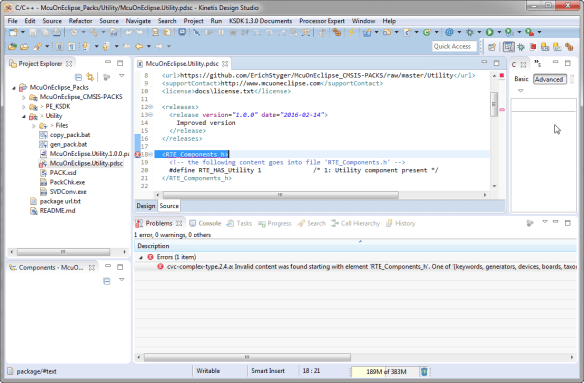
Task: Open the Navigate menu
Action: point(138,21)
